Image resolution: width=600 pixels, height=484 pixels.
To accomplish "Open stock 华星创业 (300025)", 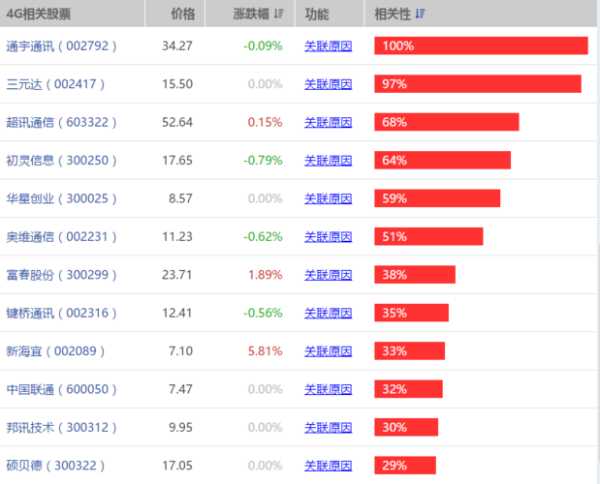I will [61, 199].
